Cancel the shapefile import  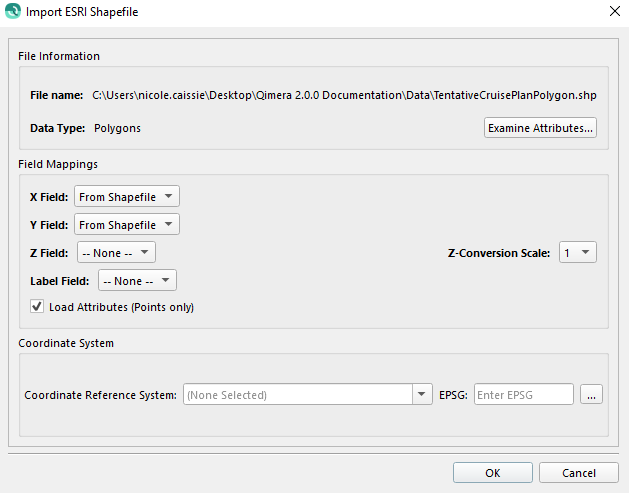pyautogui.click(x=578, y=473)
